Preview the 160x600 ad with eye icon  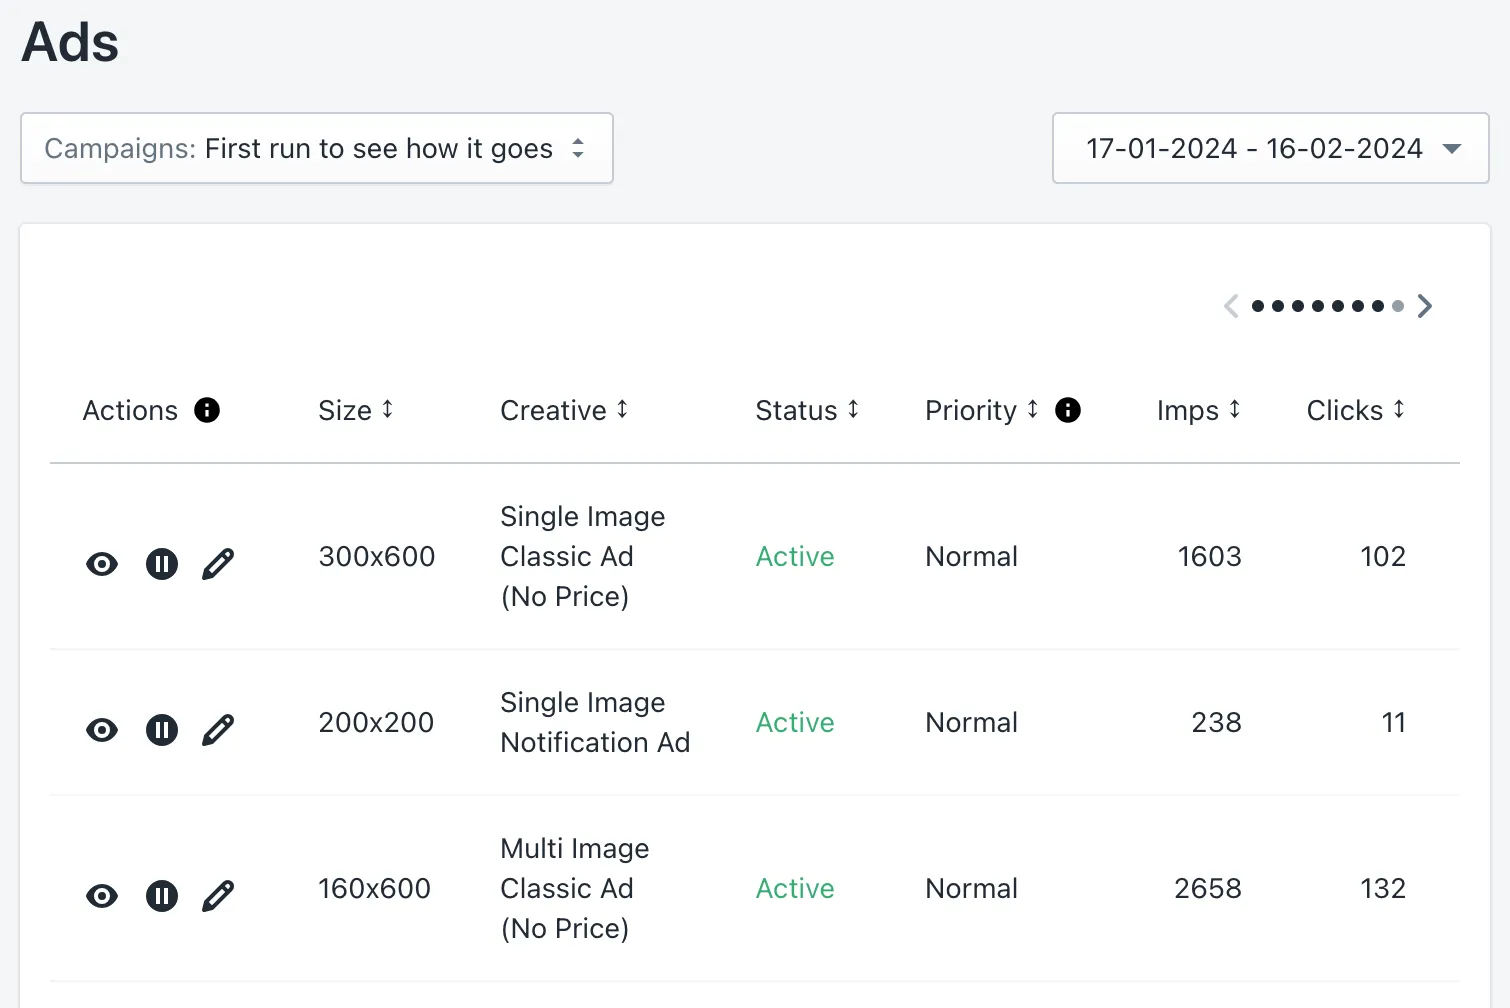[102, 896]
